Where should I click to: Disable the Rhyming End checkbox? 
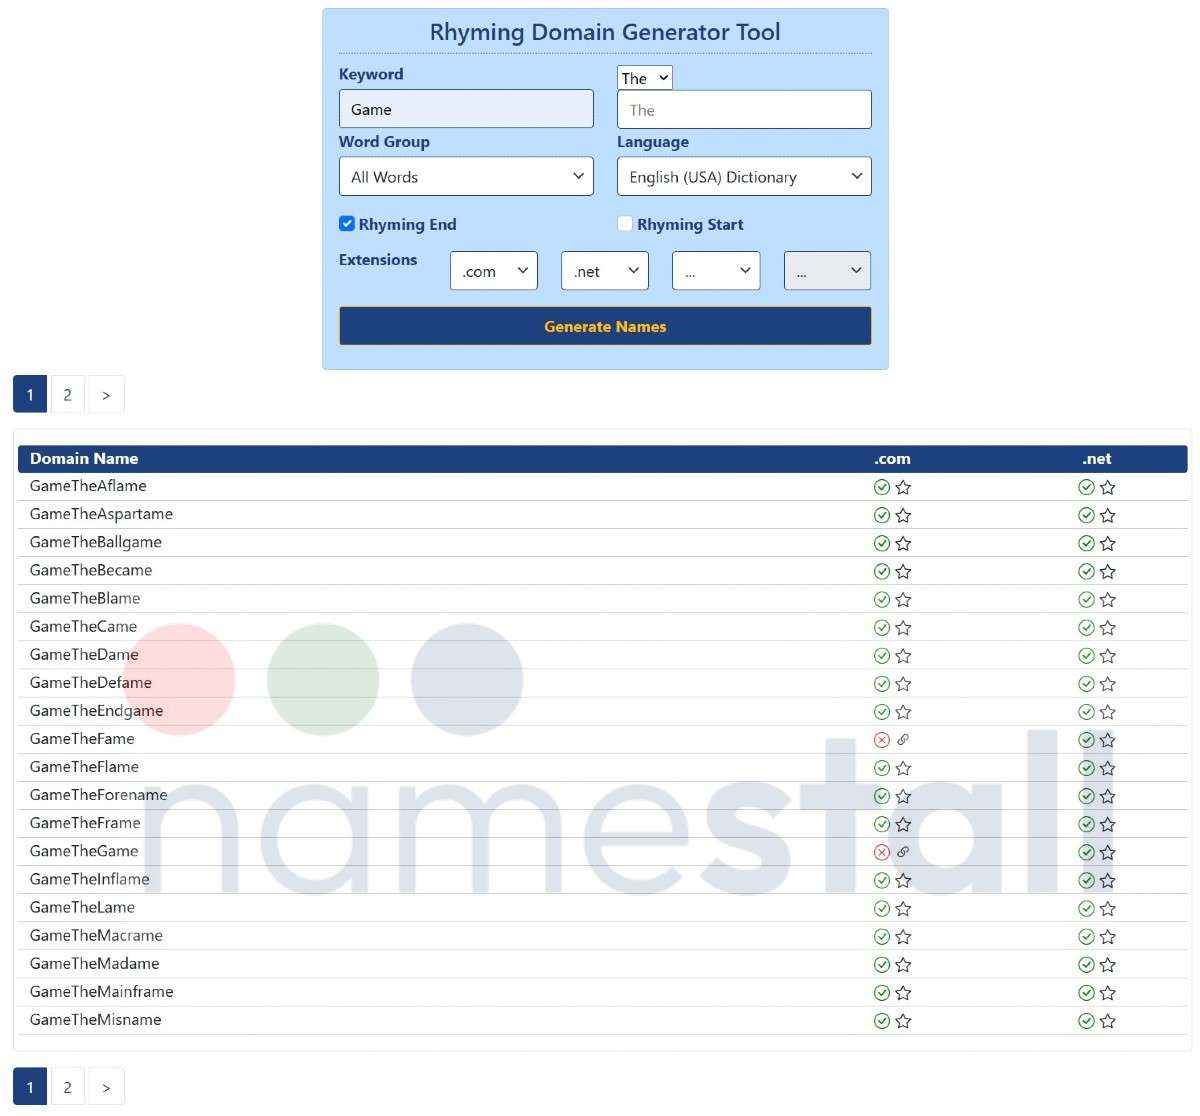347,224
